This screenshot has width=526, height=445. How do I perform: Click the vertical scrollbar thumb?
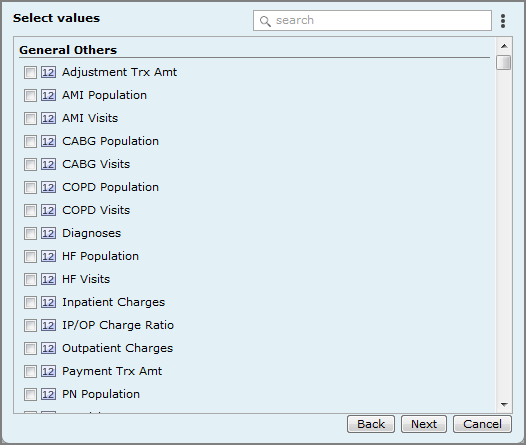[504, 62]
